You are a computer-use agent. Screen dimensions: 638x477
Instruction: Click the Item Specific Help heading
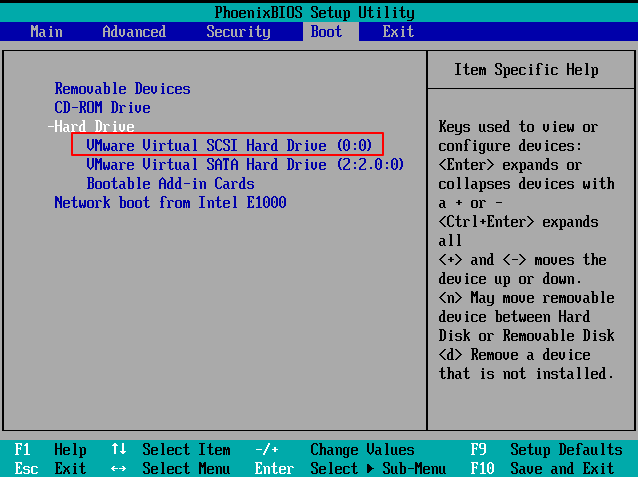point(526,70)
